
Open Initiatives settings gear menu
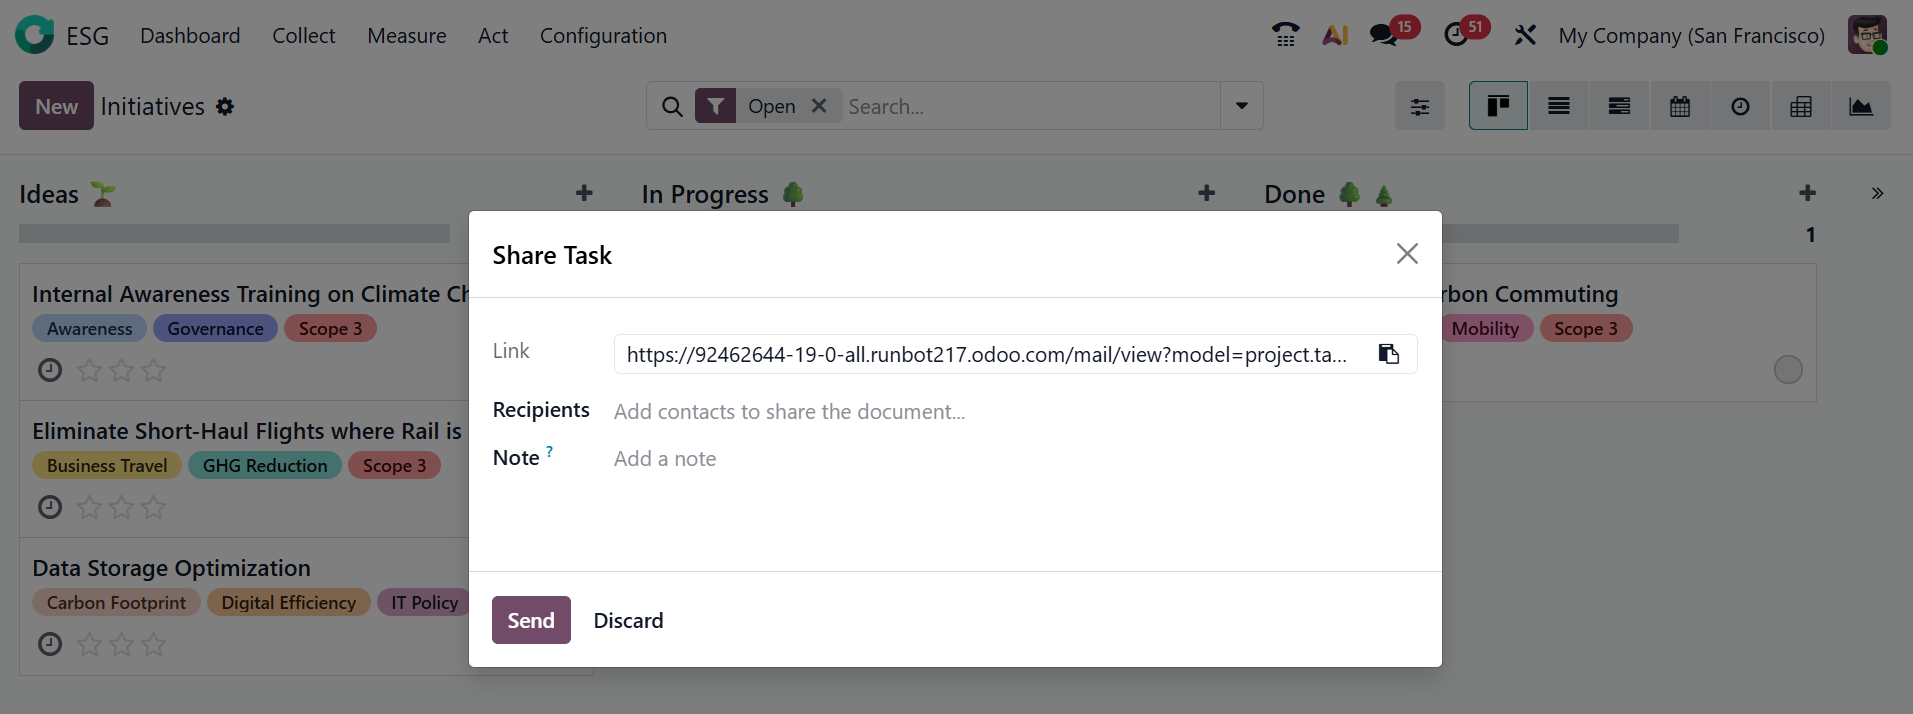pyautogui.click(x=225, y=106)
